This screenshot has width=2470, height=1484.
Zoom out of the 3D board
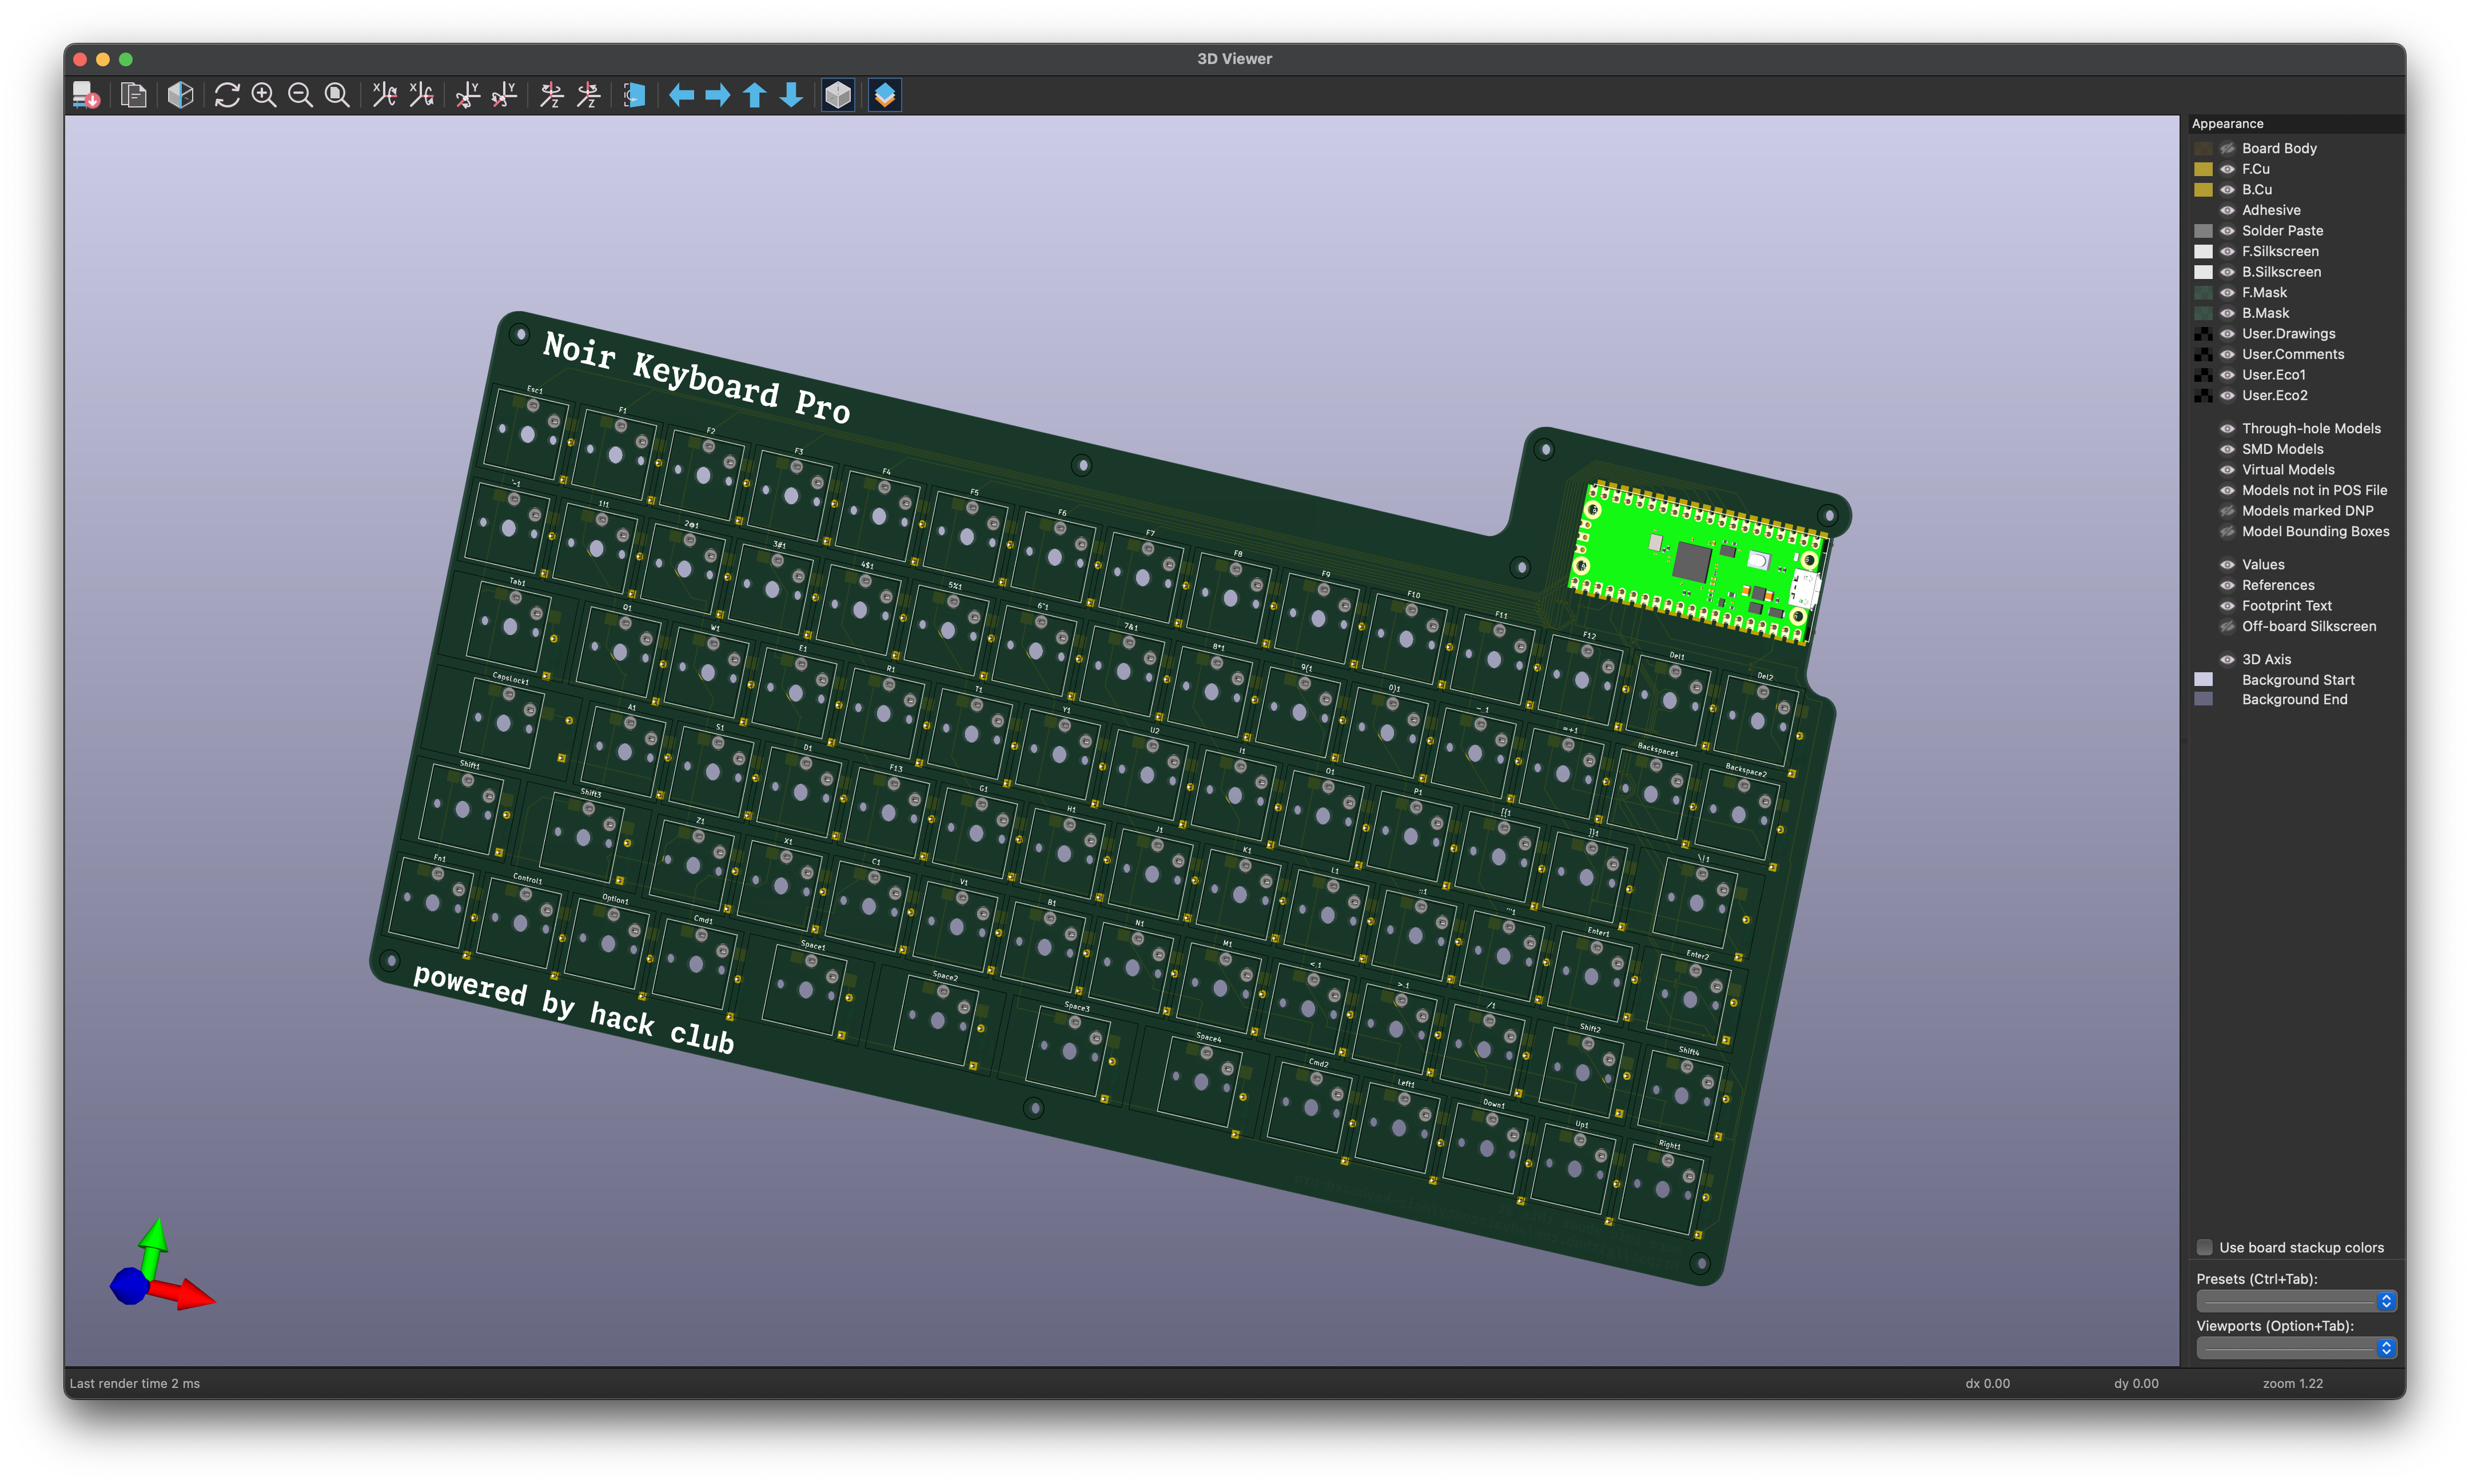coord(300,95)
